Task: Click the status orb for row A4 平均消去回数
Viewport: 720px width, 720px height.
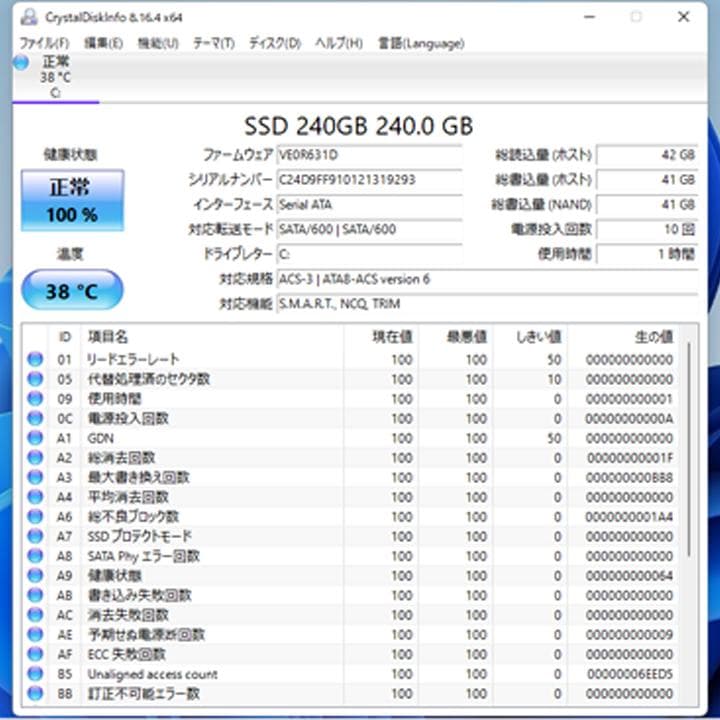Action: pyautogui.click(x=35, y=497)
